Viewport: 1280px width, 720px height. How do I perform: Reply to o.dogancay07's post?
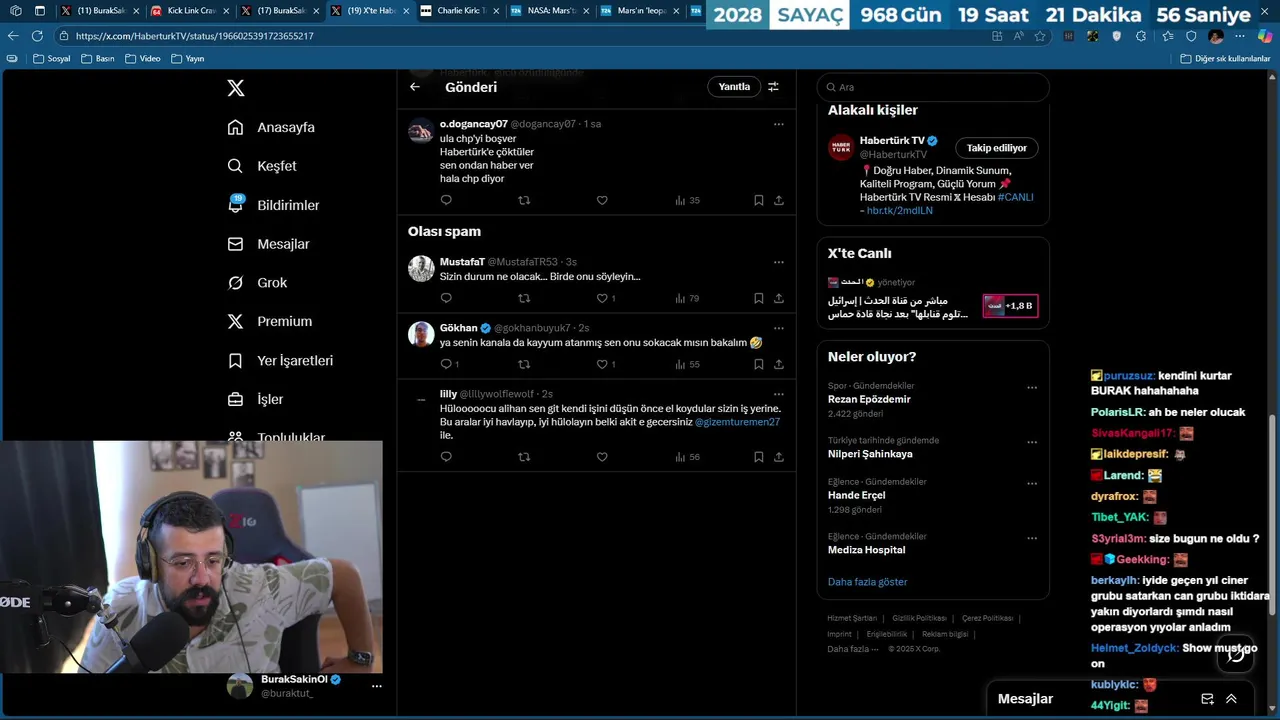point(446,200)
